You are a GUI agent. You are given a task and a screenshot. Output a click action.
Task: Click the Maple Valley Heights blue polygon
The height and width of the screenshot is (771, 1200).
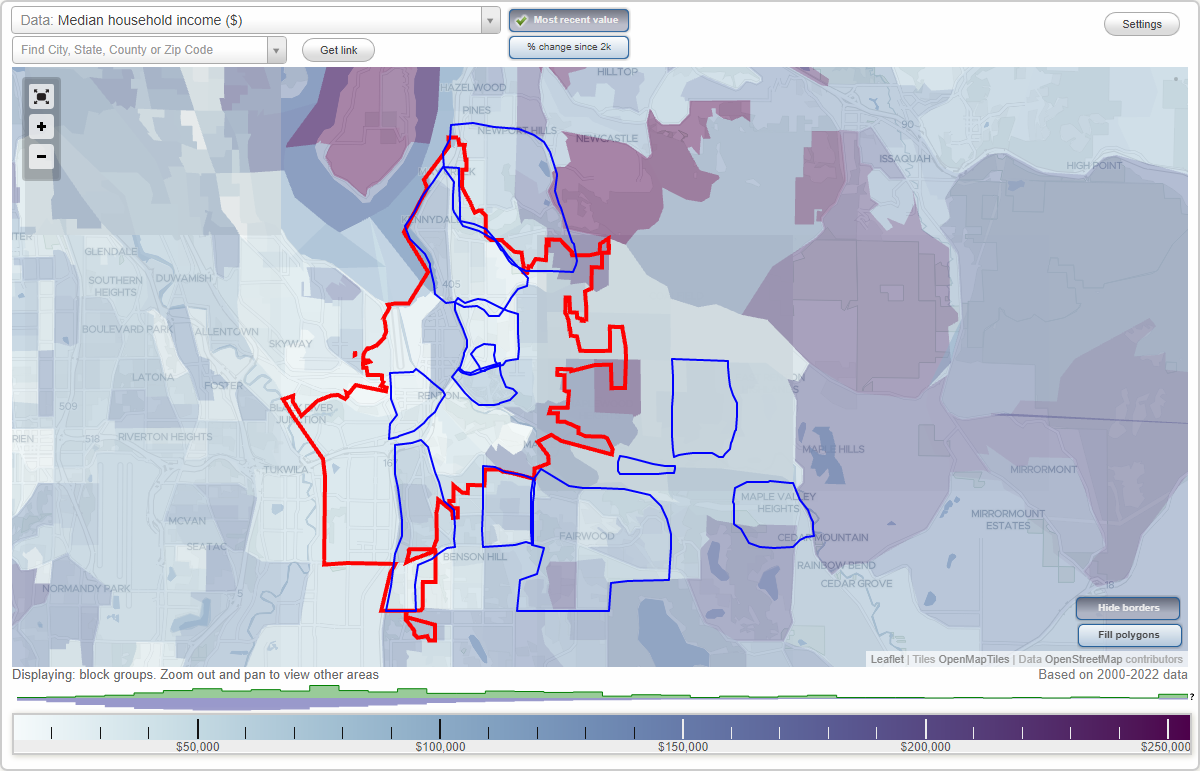(772, 514)
